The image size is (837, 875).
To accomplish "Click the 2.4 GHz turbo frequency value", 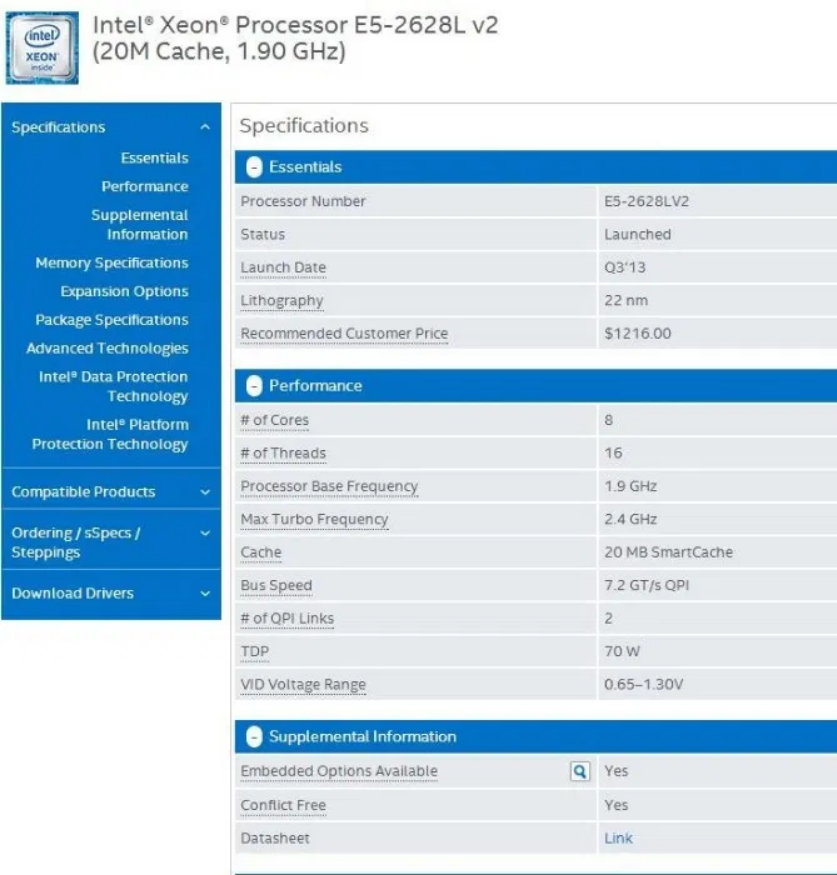I will coord(631,520).
